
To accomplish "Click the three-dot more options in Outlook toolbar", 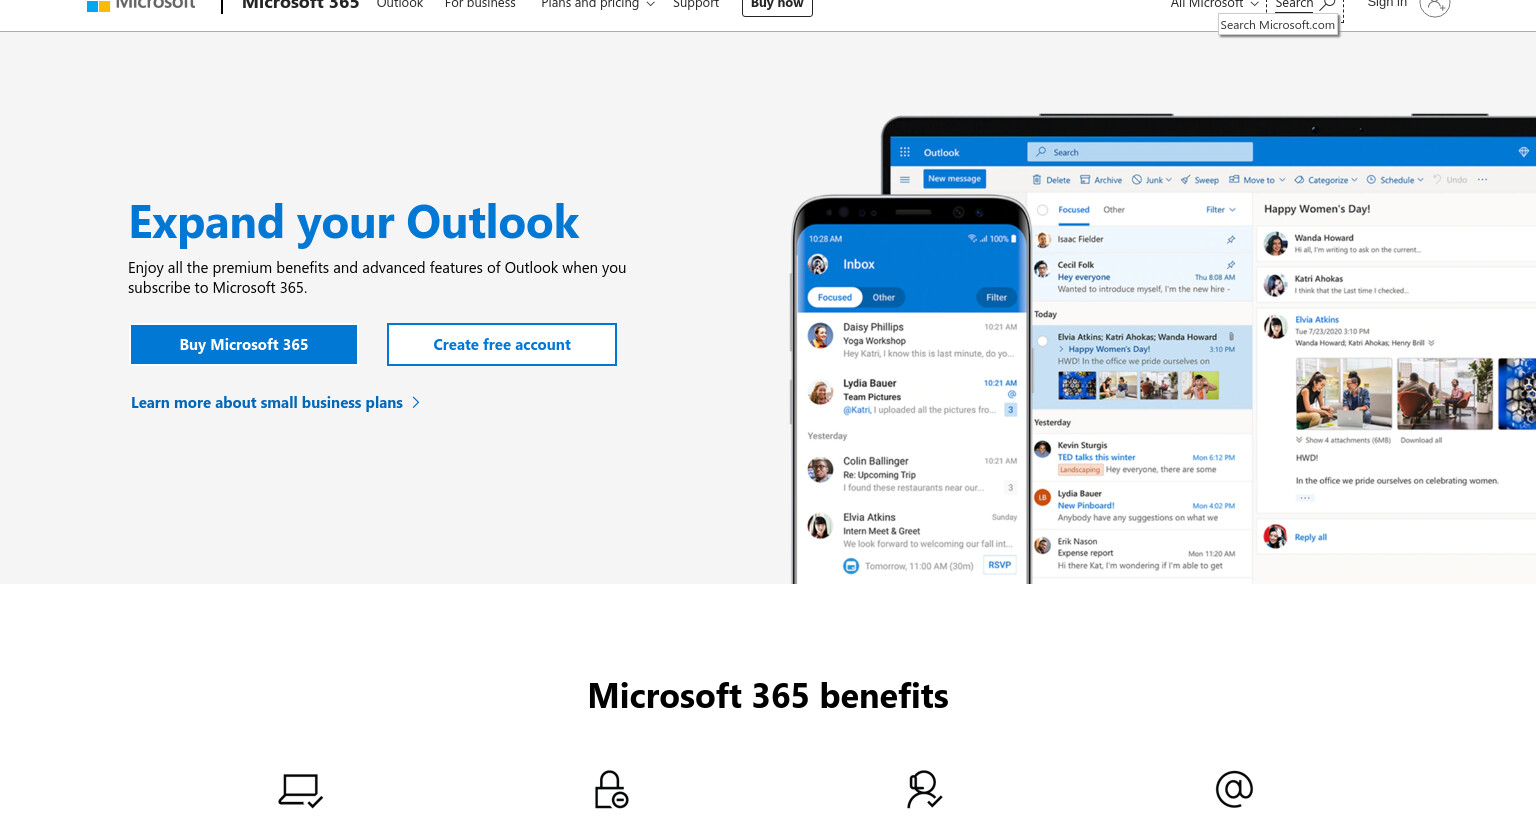I will click(1482, 180).
